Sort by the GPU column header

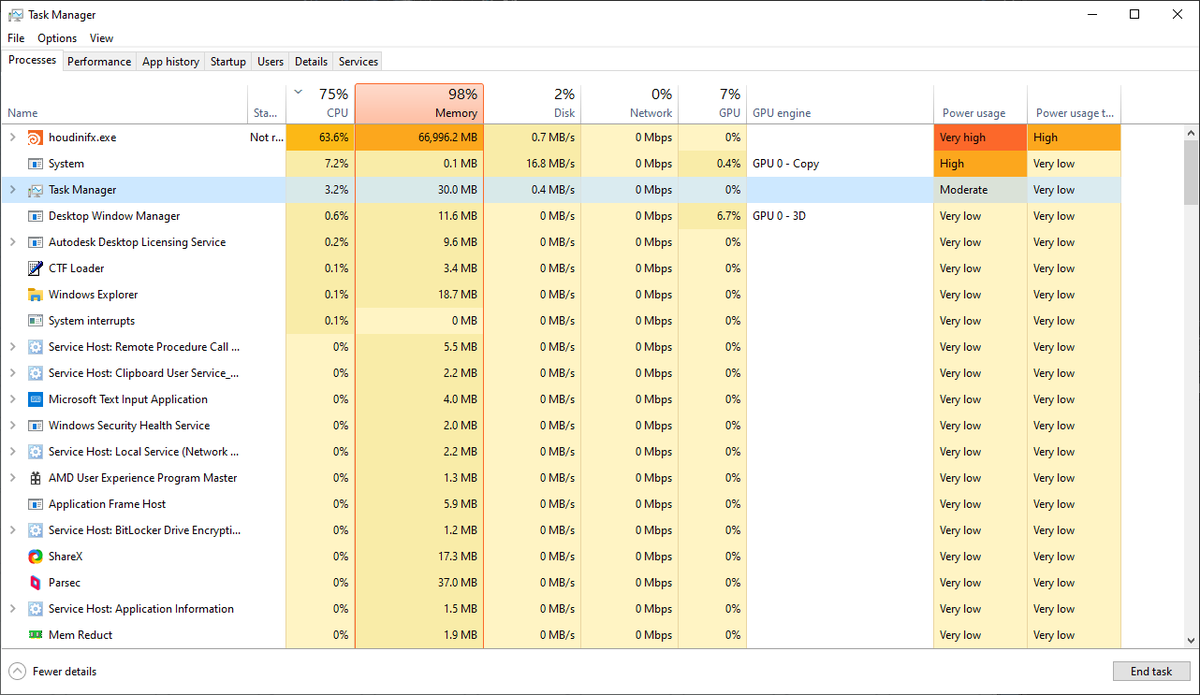[x=712, y=103]
